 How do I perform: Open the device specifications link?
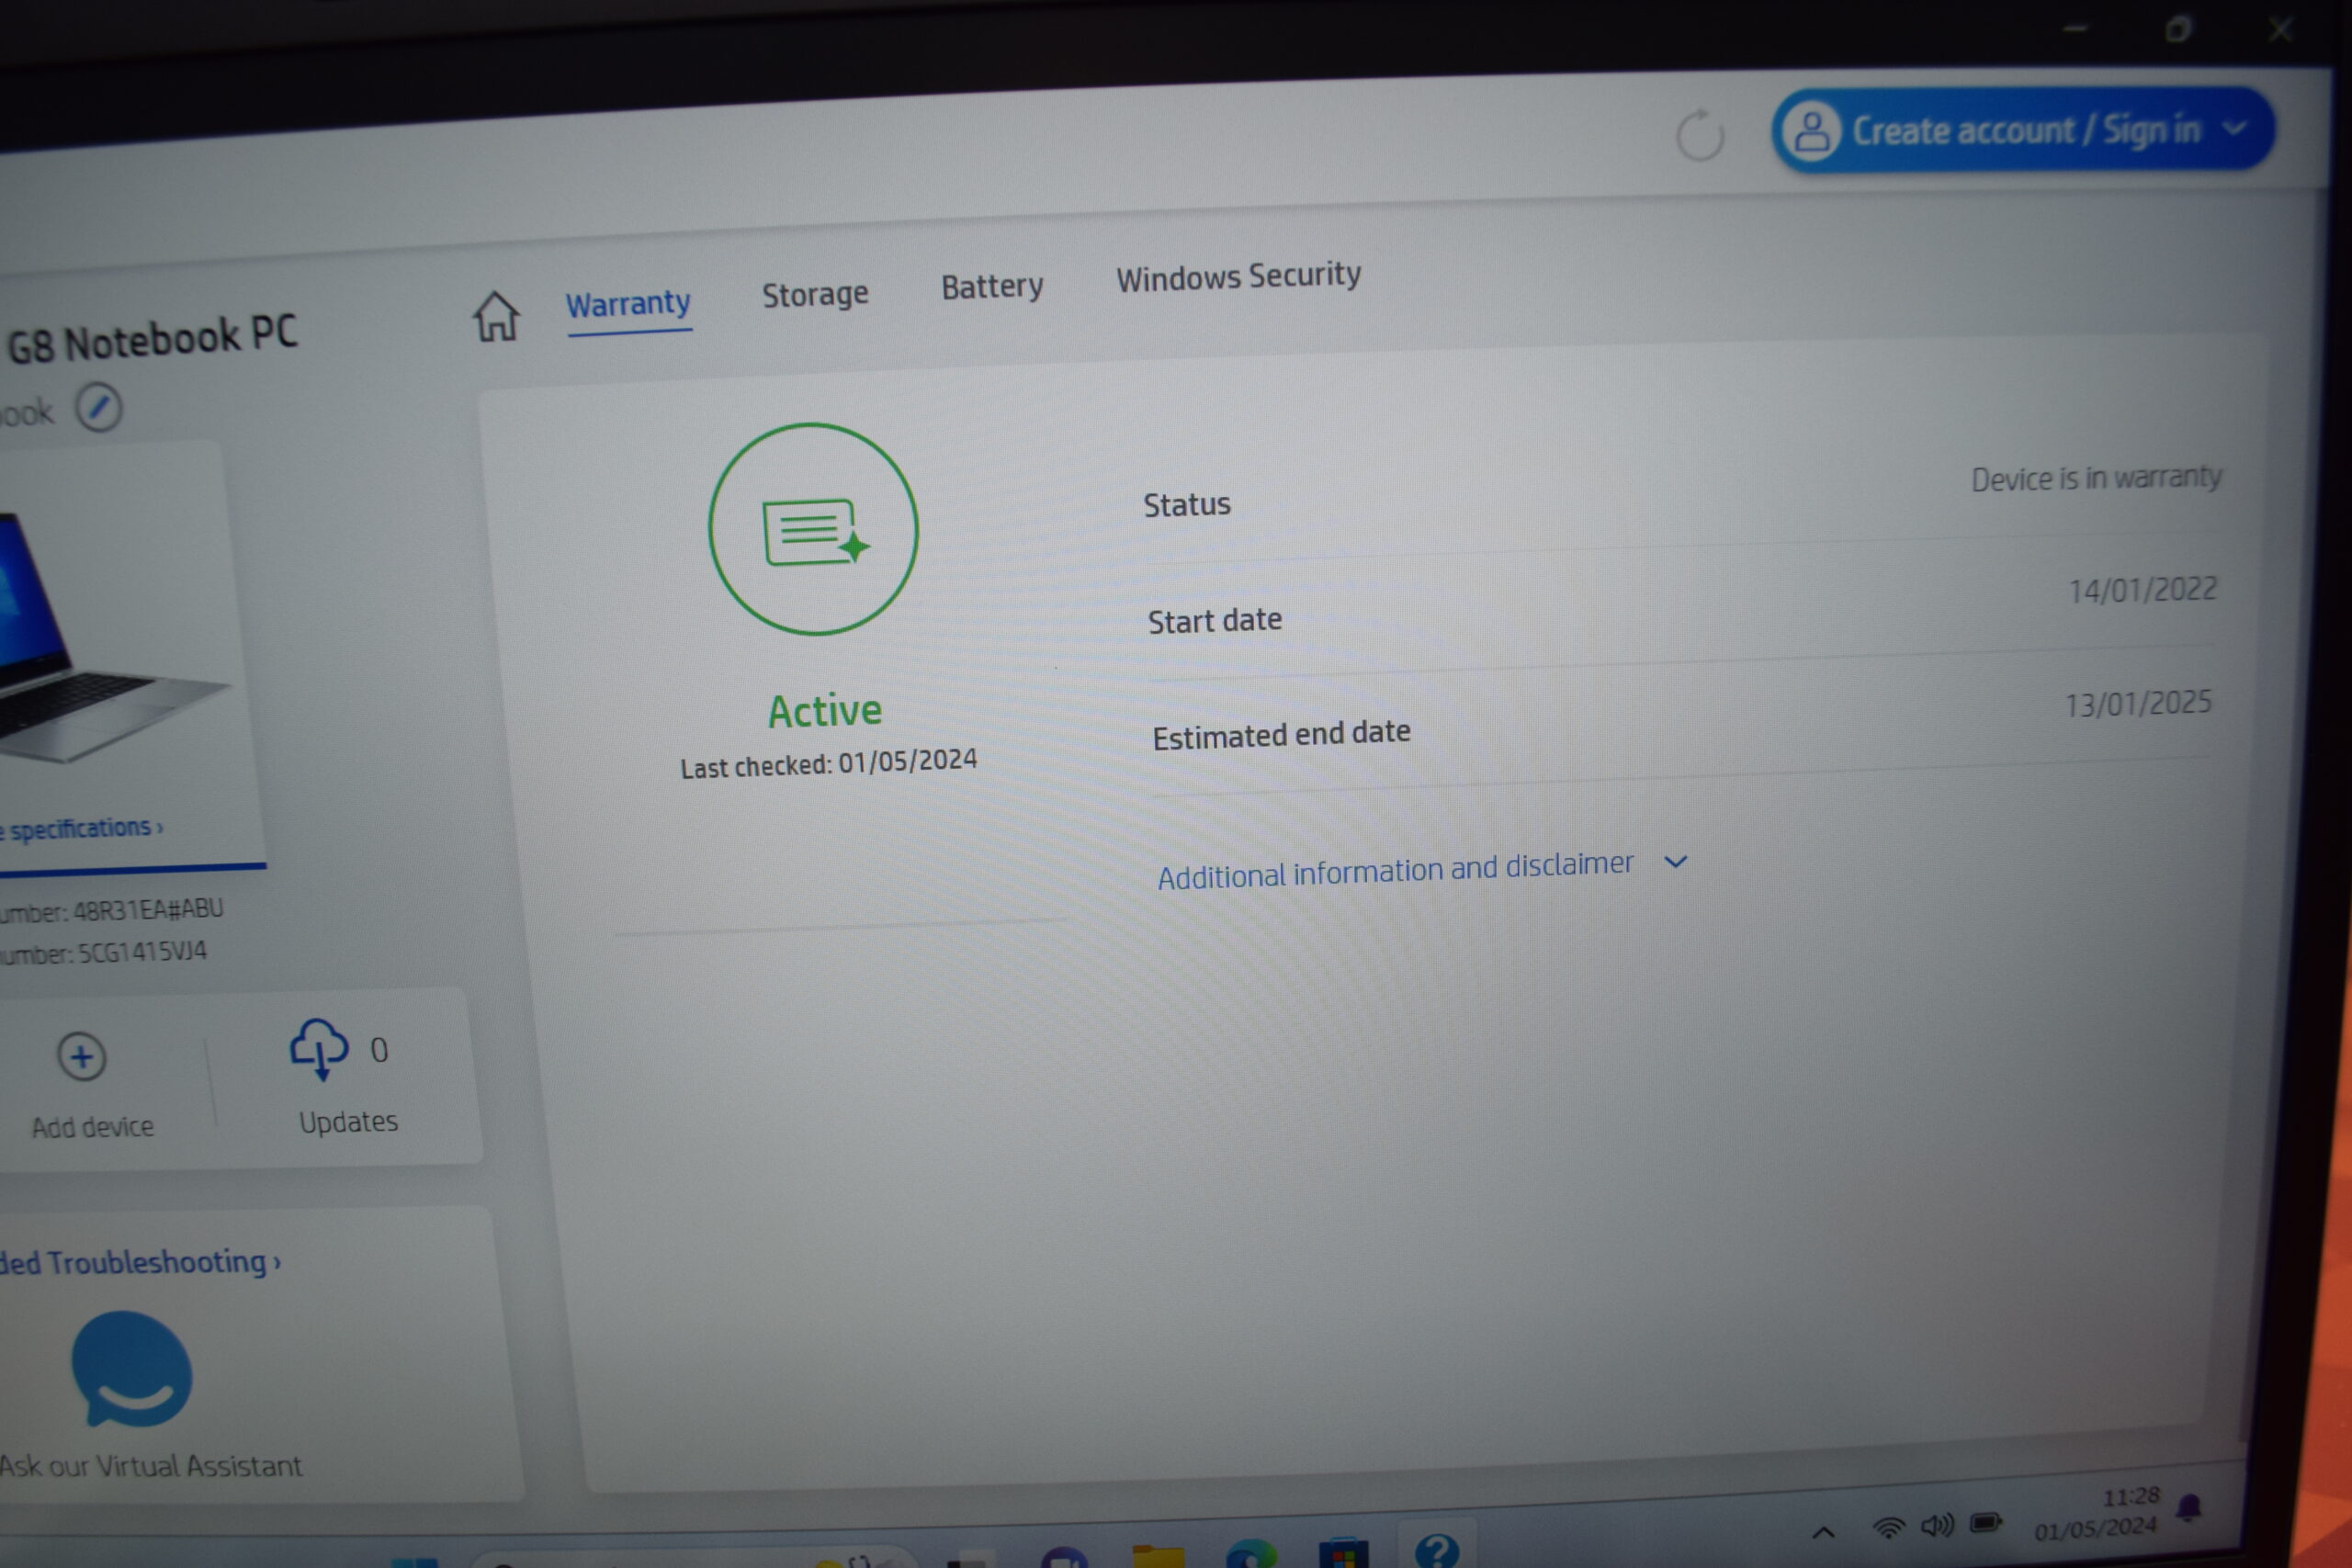[80, 828]
